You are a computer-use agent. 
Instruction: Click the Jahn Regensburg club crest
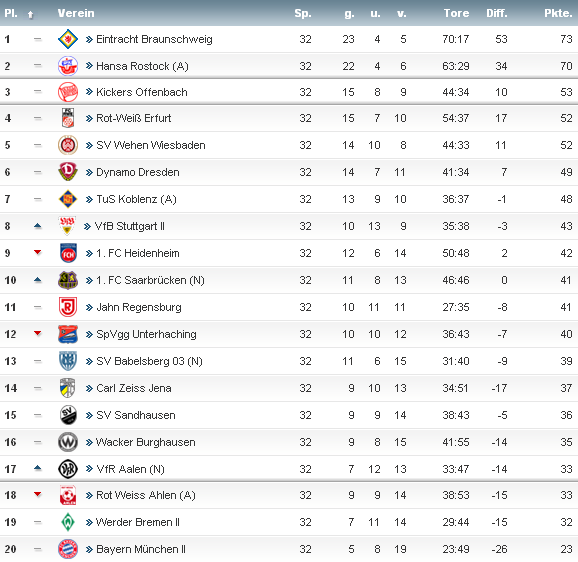coord(68,307)
